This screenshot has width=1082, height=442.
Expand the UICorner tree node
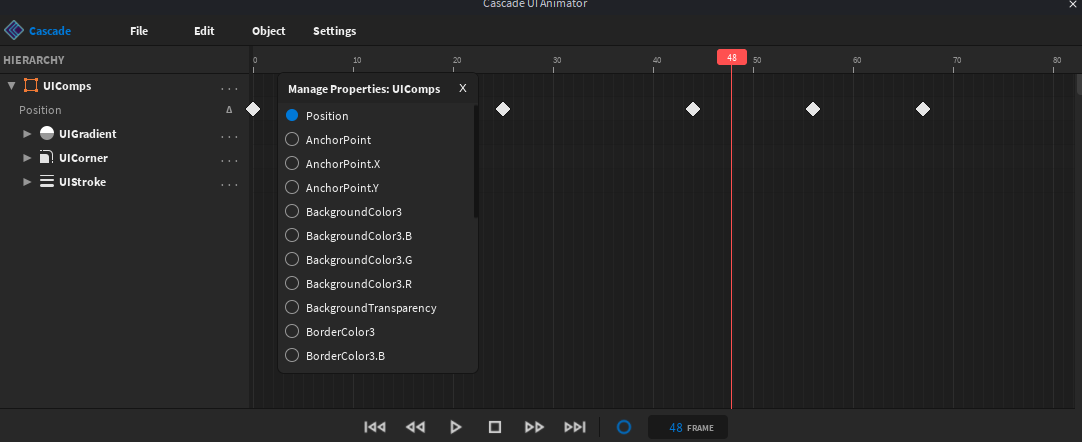click(27, 158)
